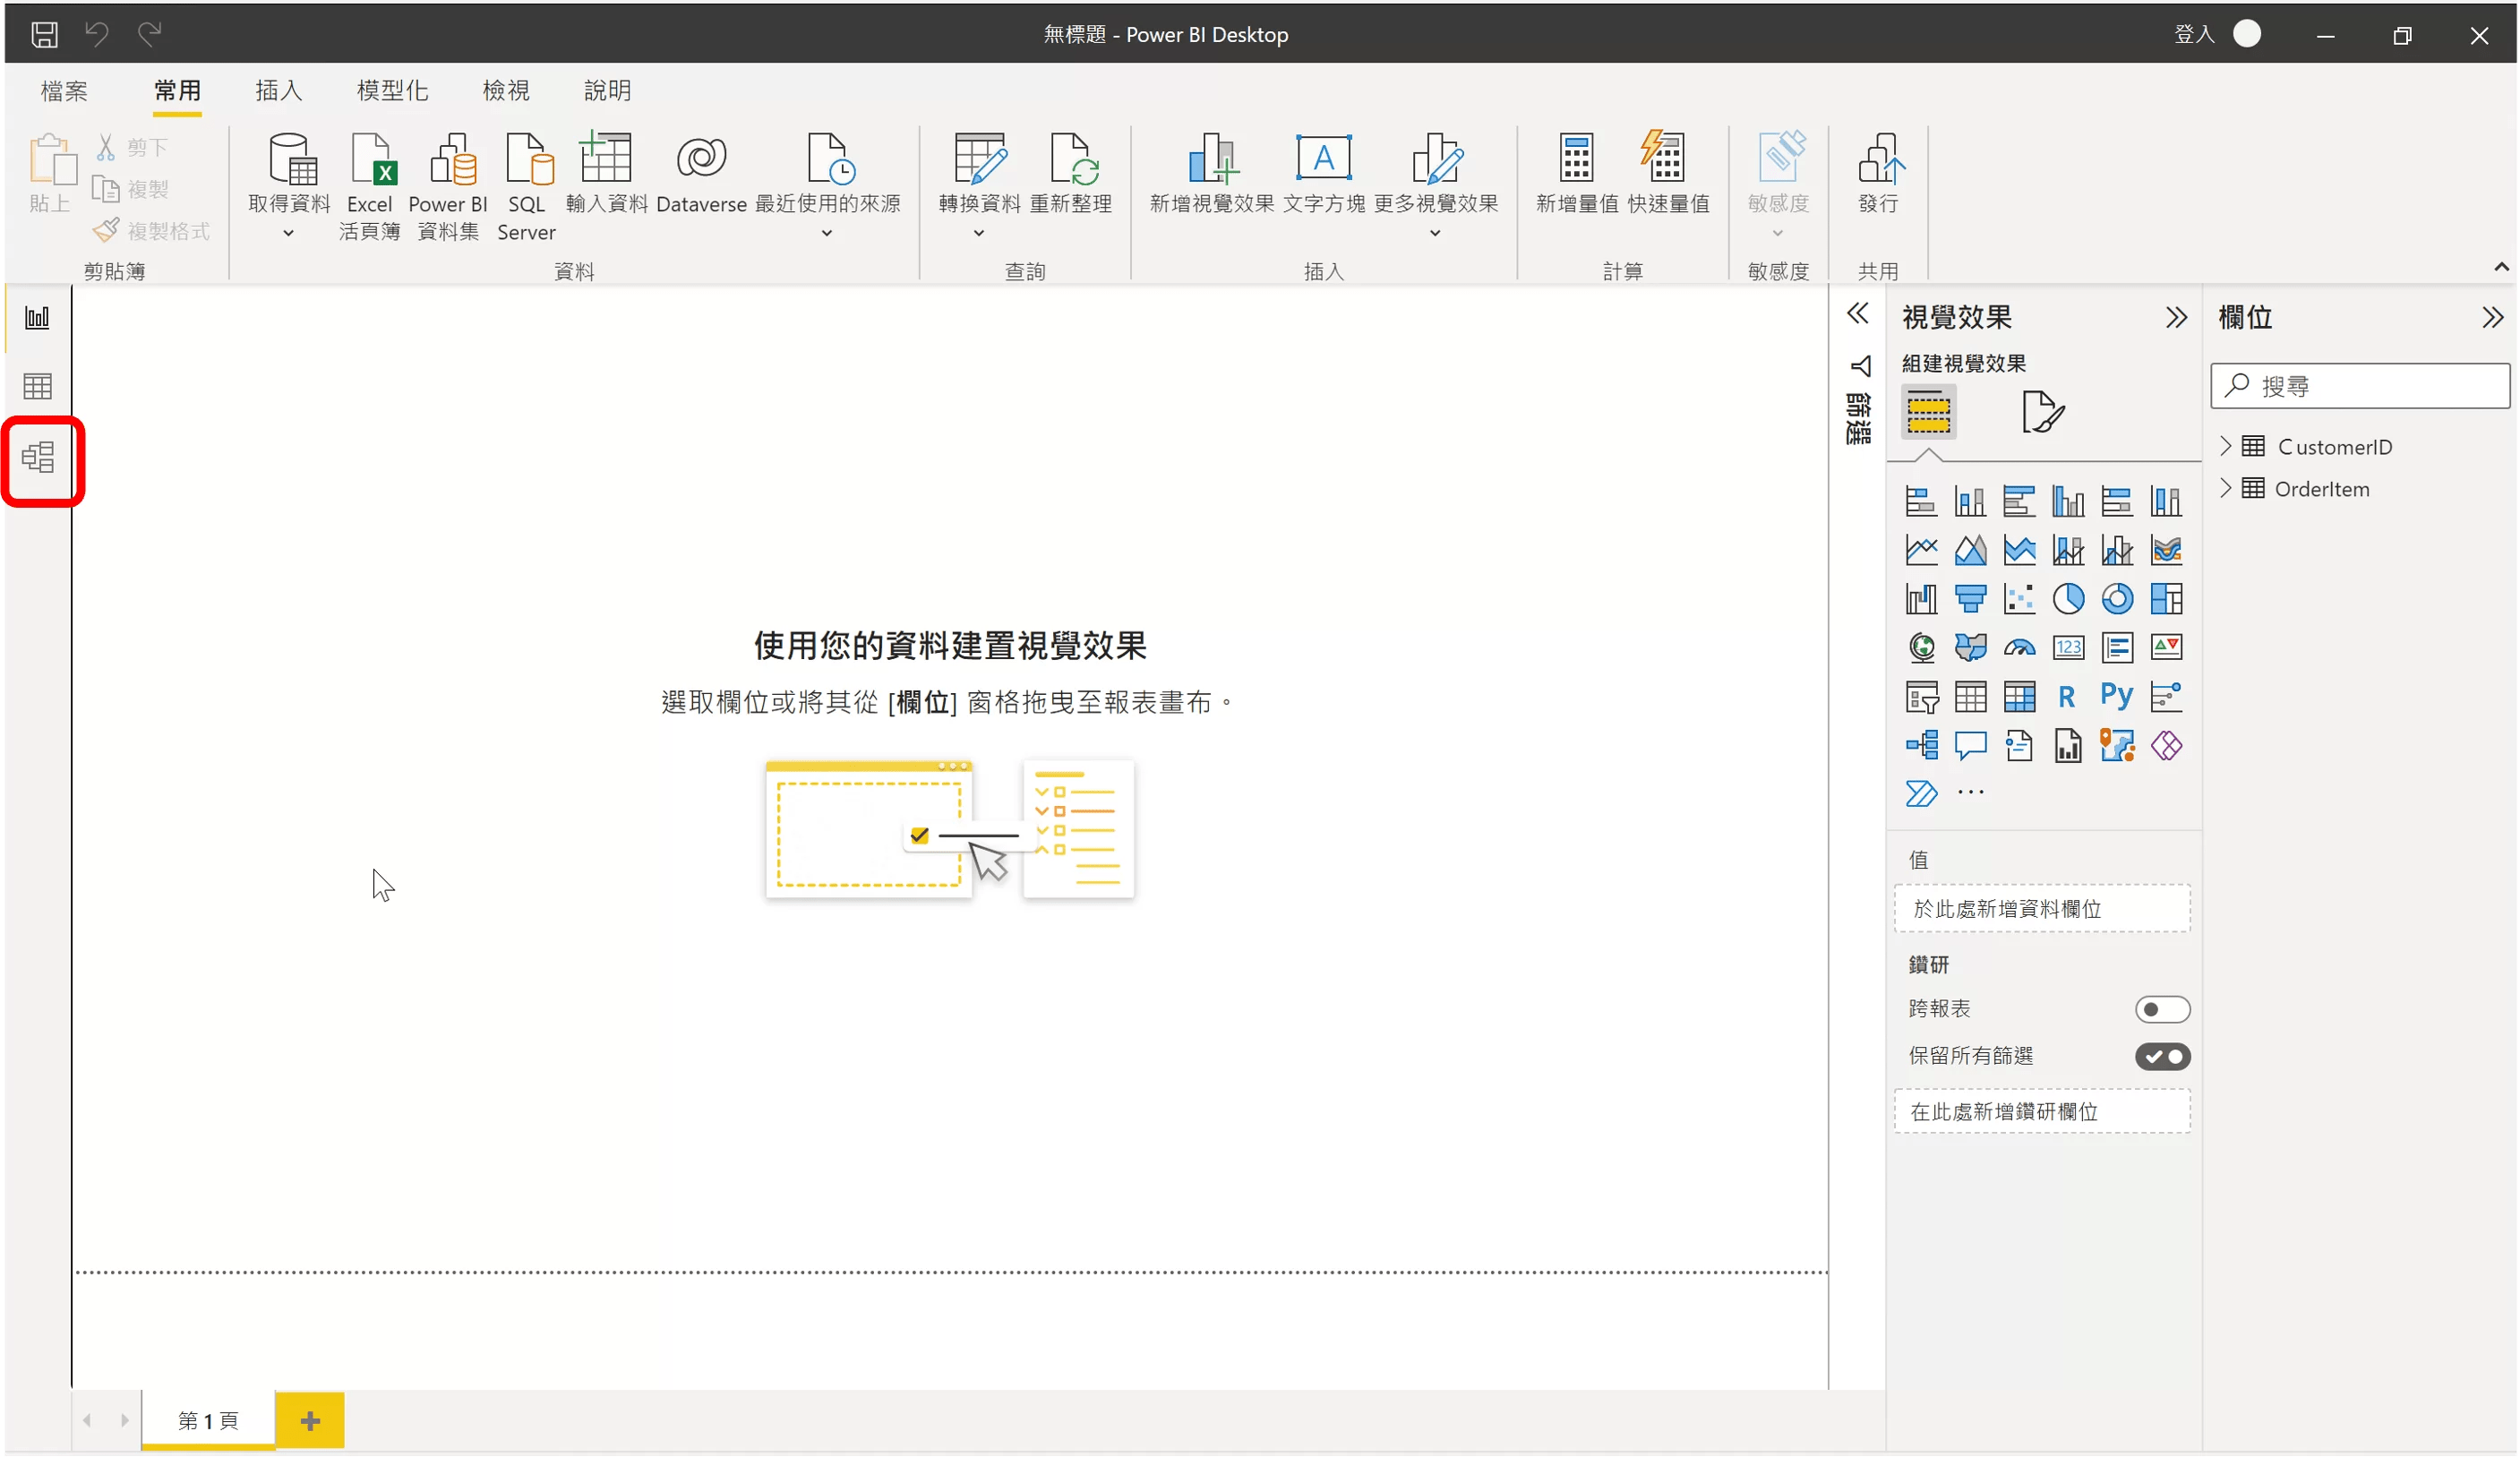Toggle 跨報表 drillthrough switch
This screenshot has height=1457, width=2520.
pyautogui.click(x=2162, y=1009)
